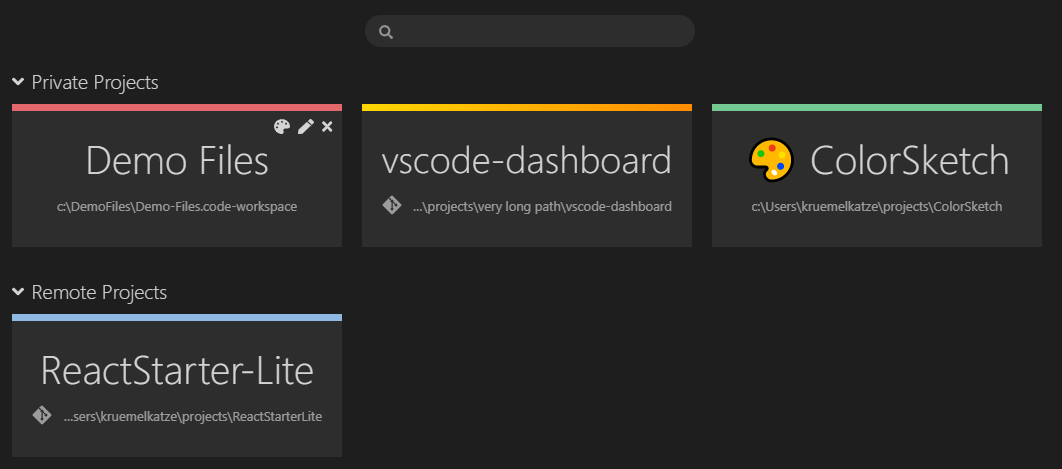This screenshot has height=469, width=1062.
Task: Click the painter palette emoji on ColorSketch
Action: [771, 160]
